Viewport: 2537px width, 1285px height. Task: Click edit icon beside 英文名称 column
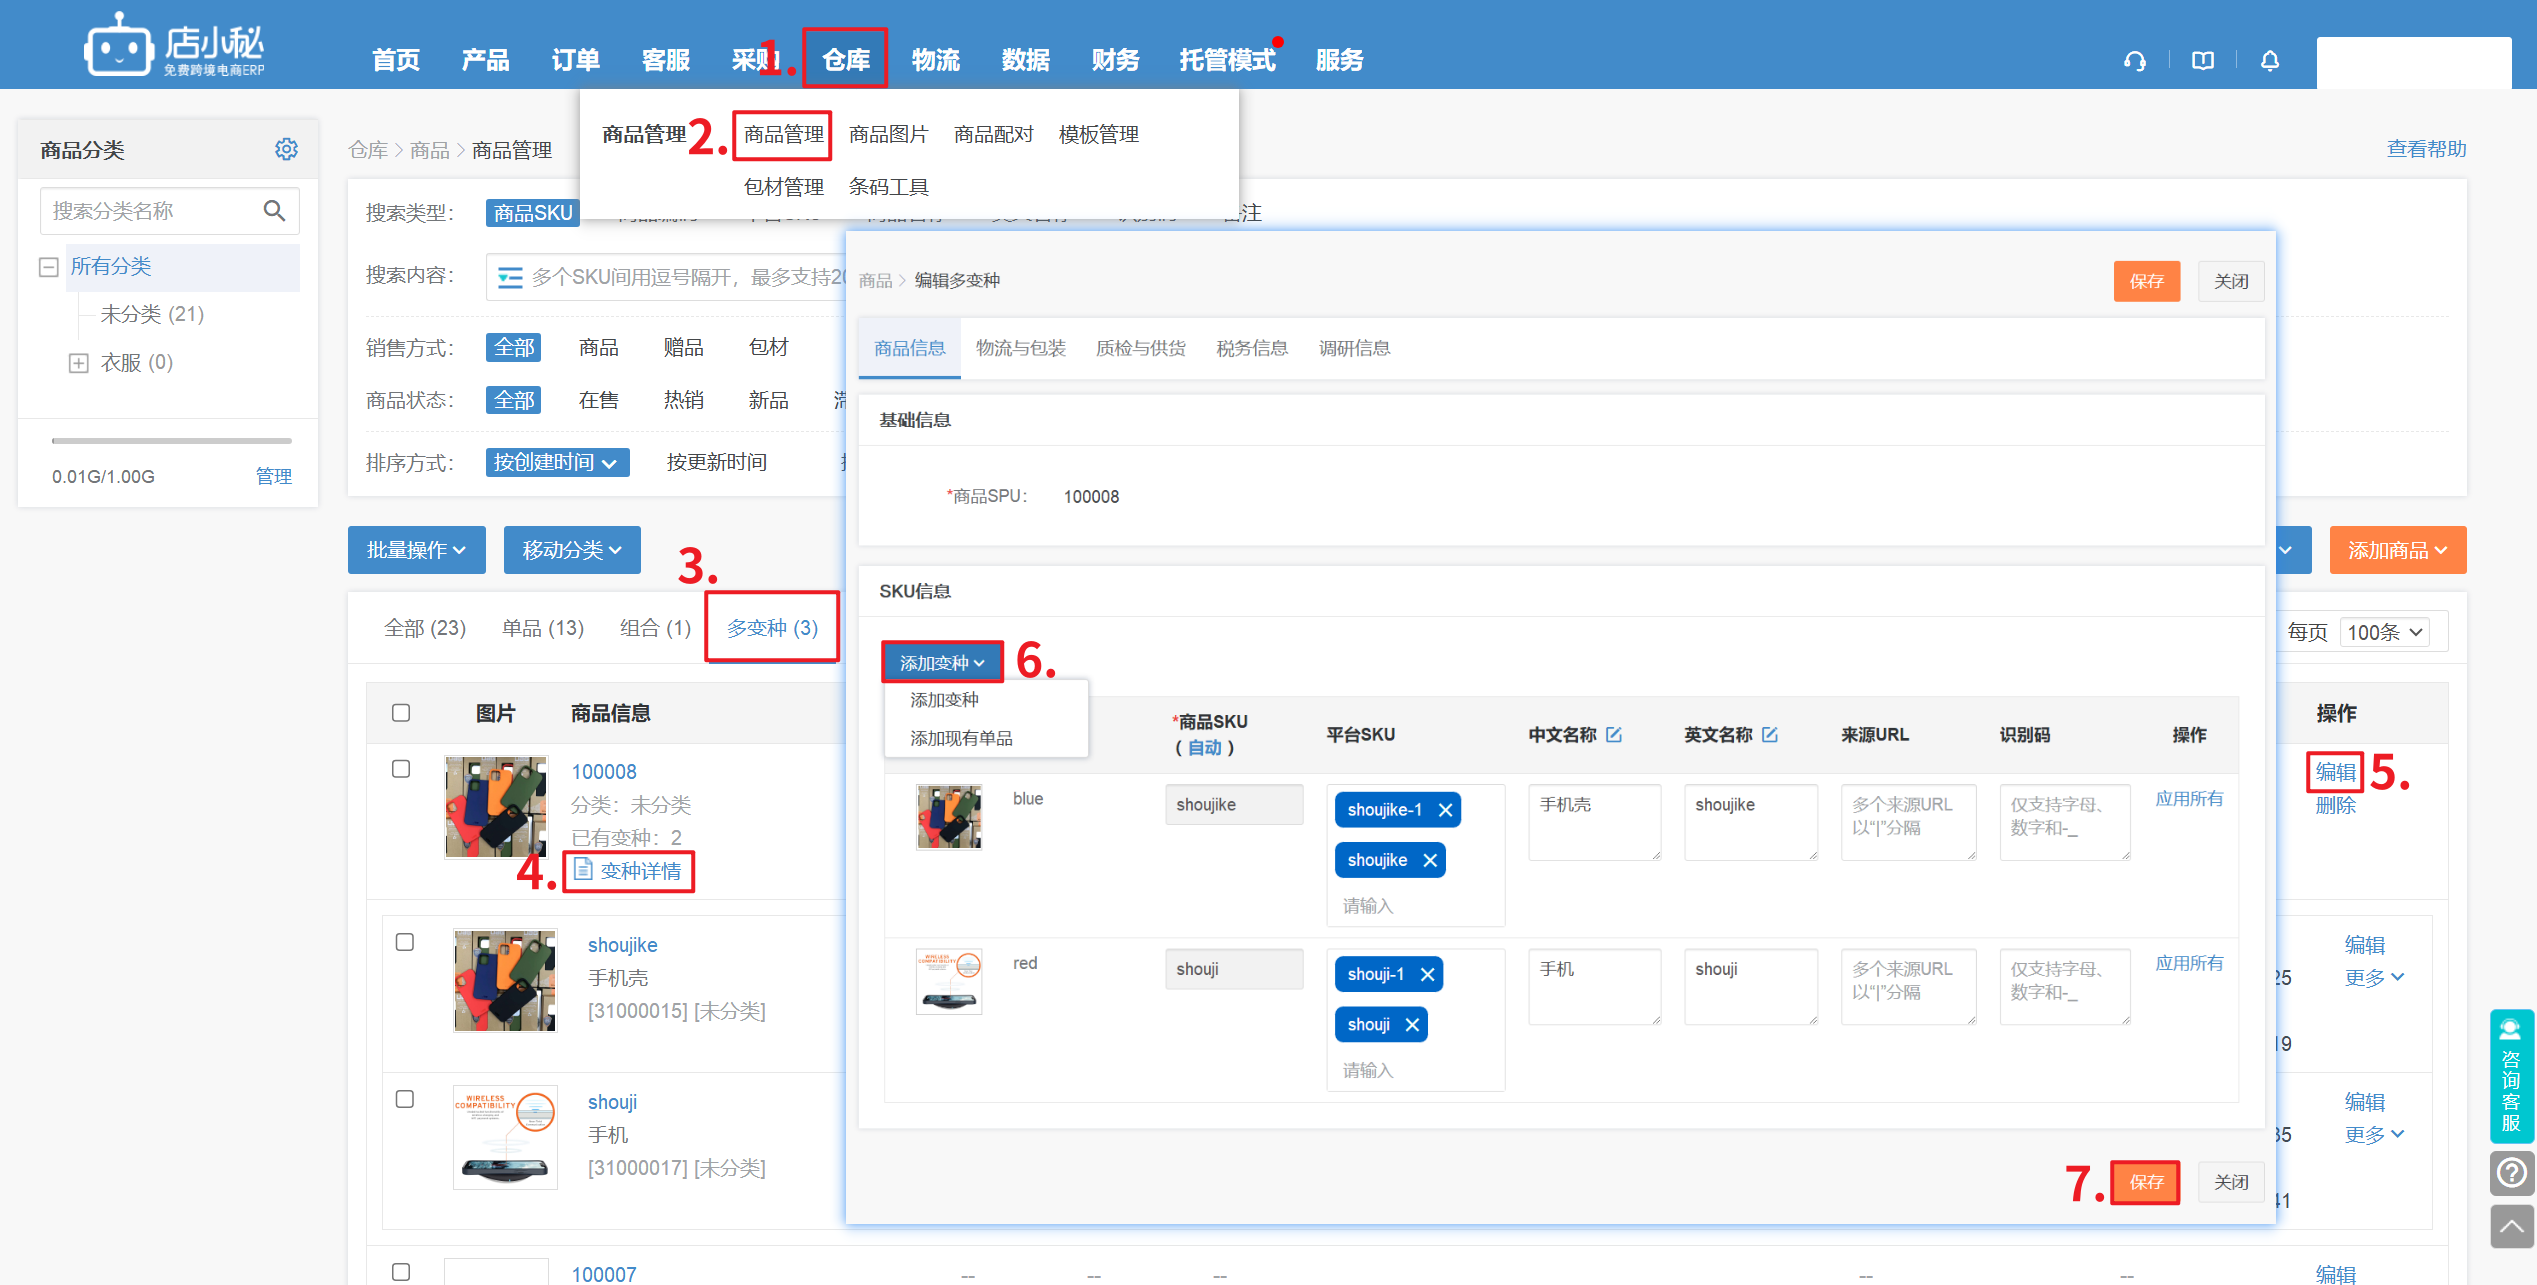(x=1770, y=735)
